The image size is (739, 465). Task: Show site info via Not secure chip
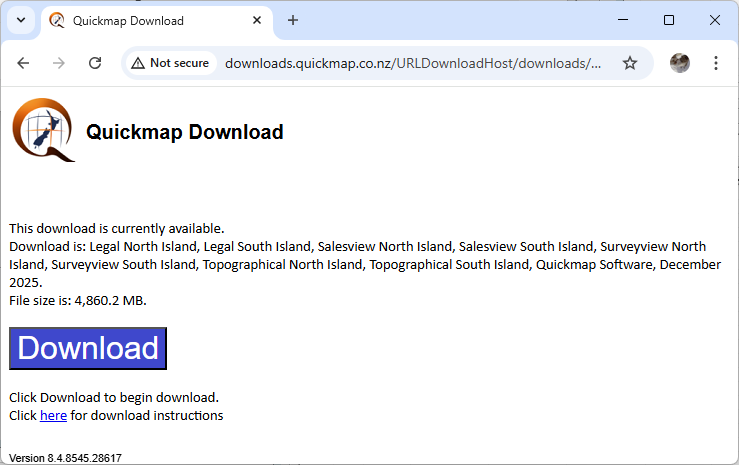click(170, 63)
